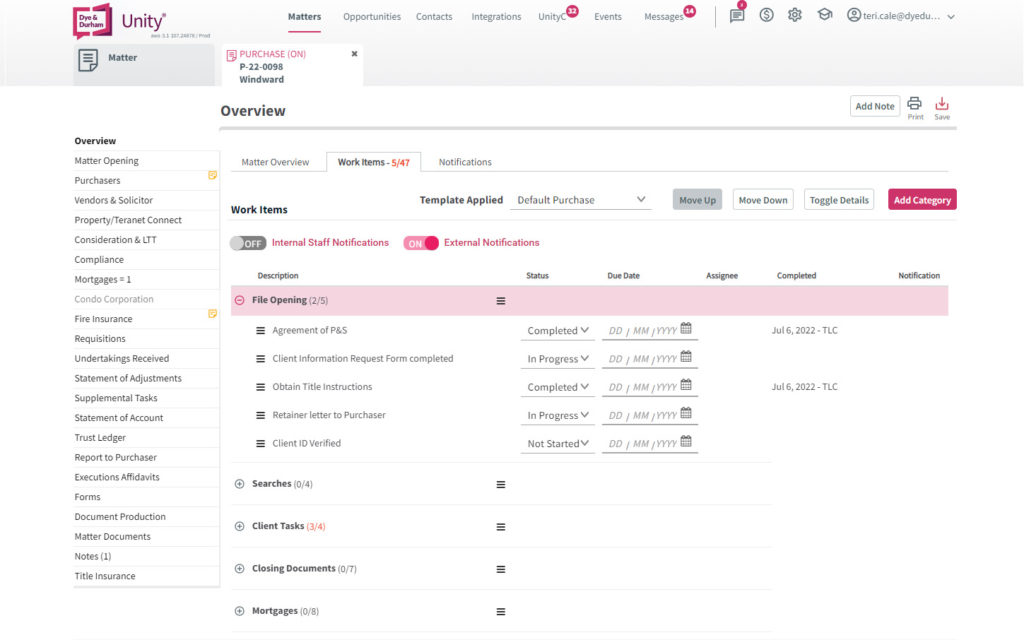Open the settings gear in the top bar

pyautogui.click(x=795, y=16)
